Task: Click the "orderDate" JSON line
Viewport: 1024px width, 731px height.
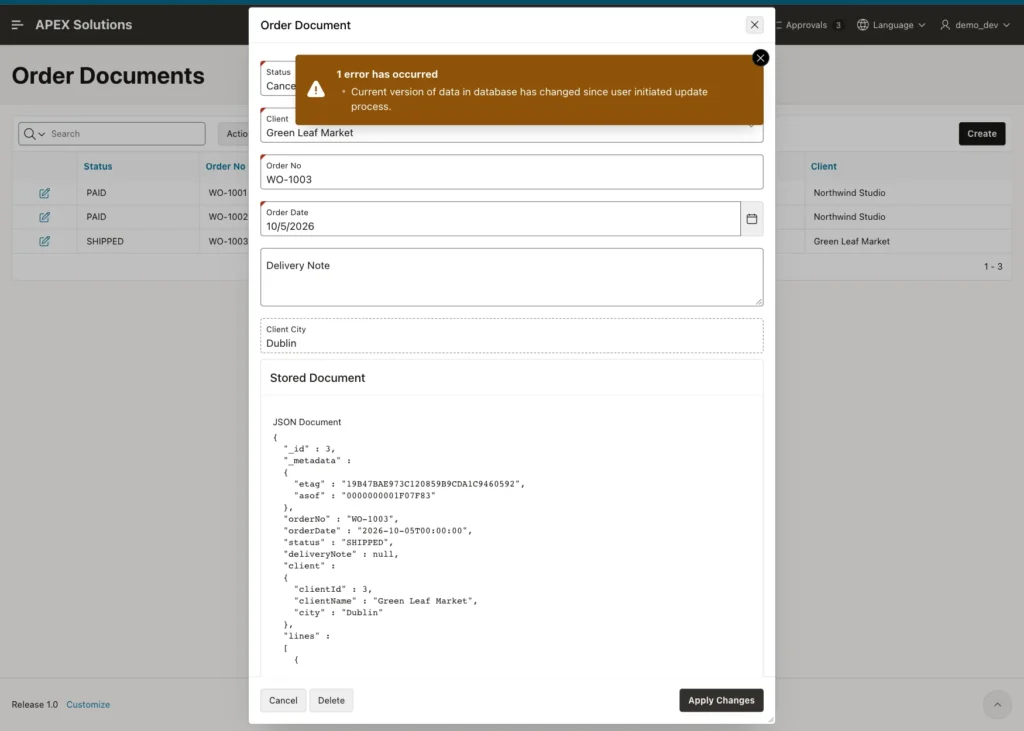Action: tap(377, 531)
